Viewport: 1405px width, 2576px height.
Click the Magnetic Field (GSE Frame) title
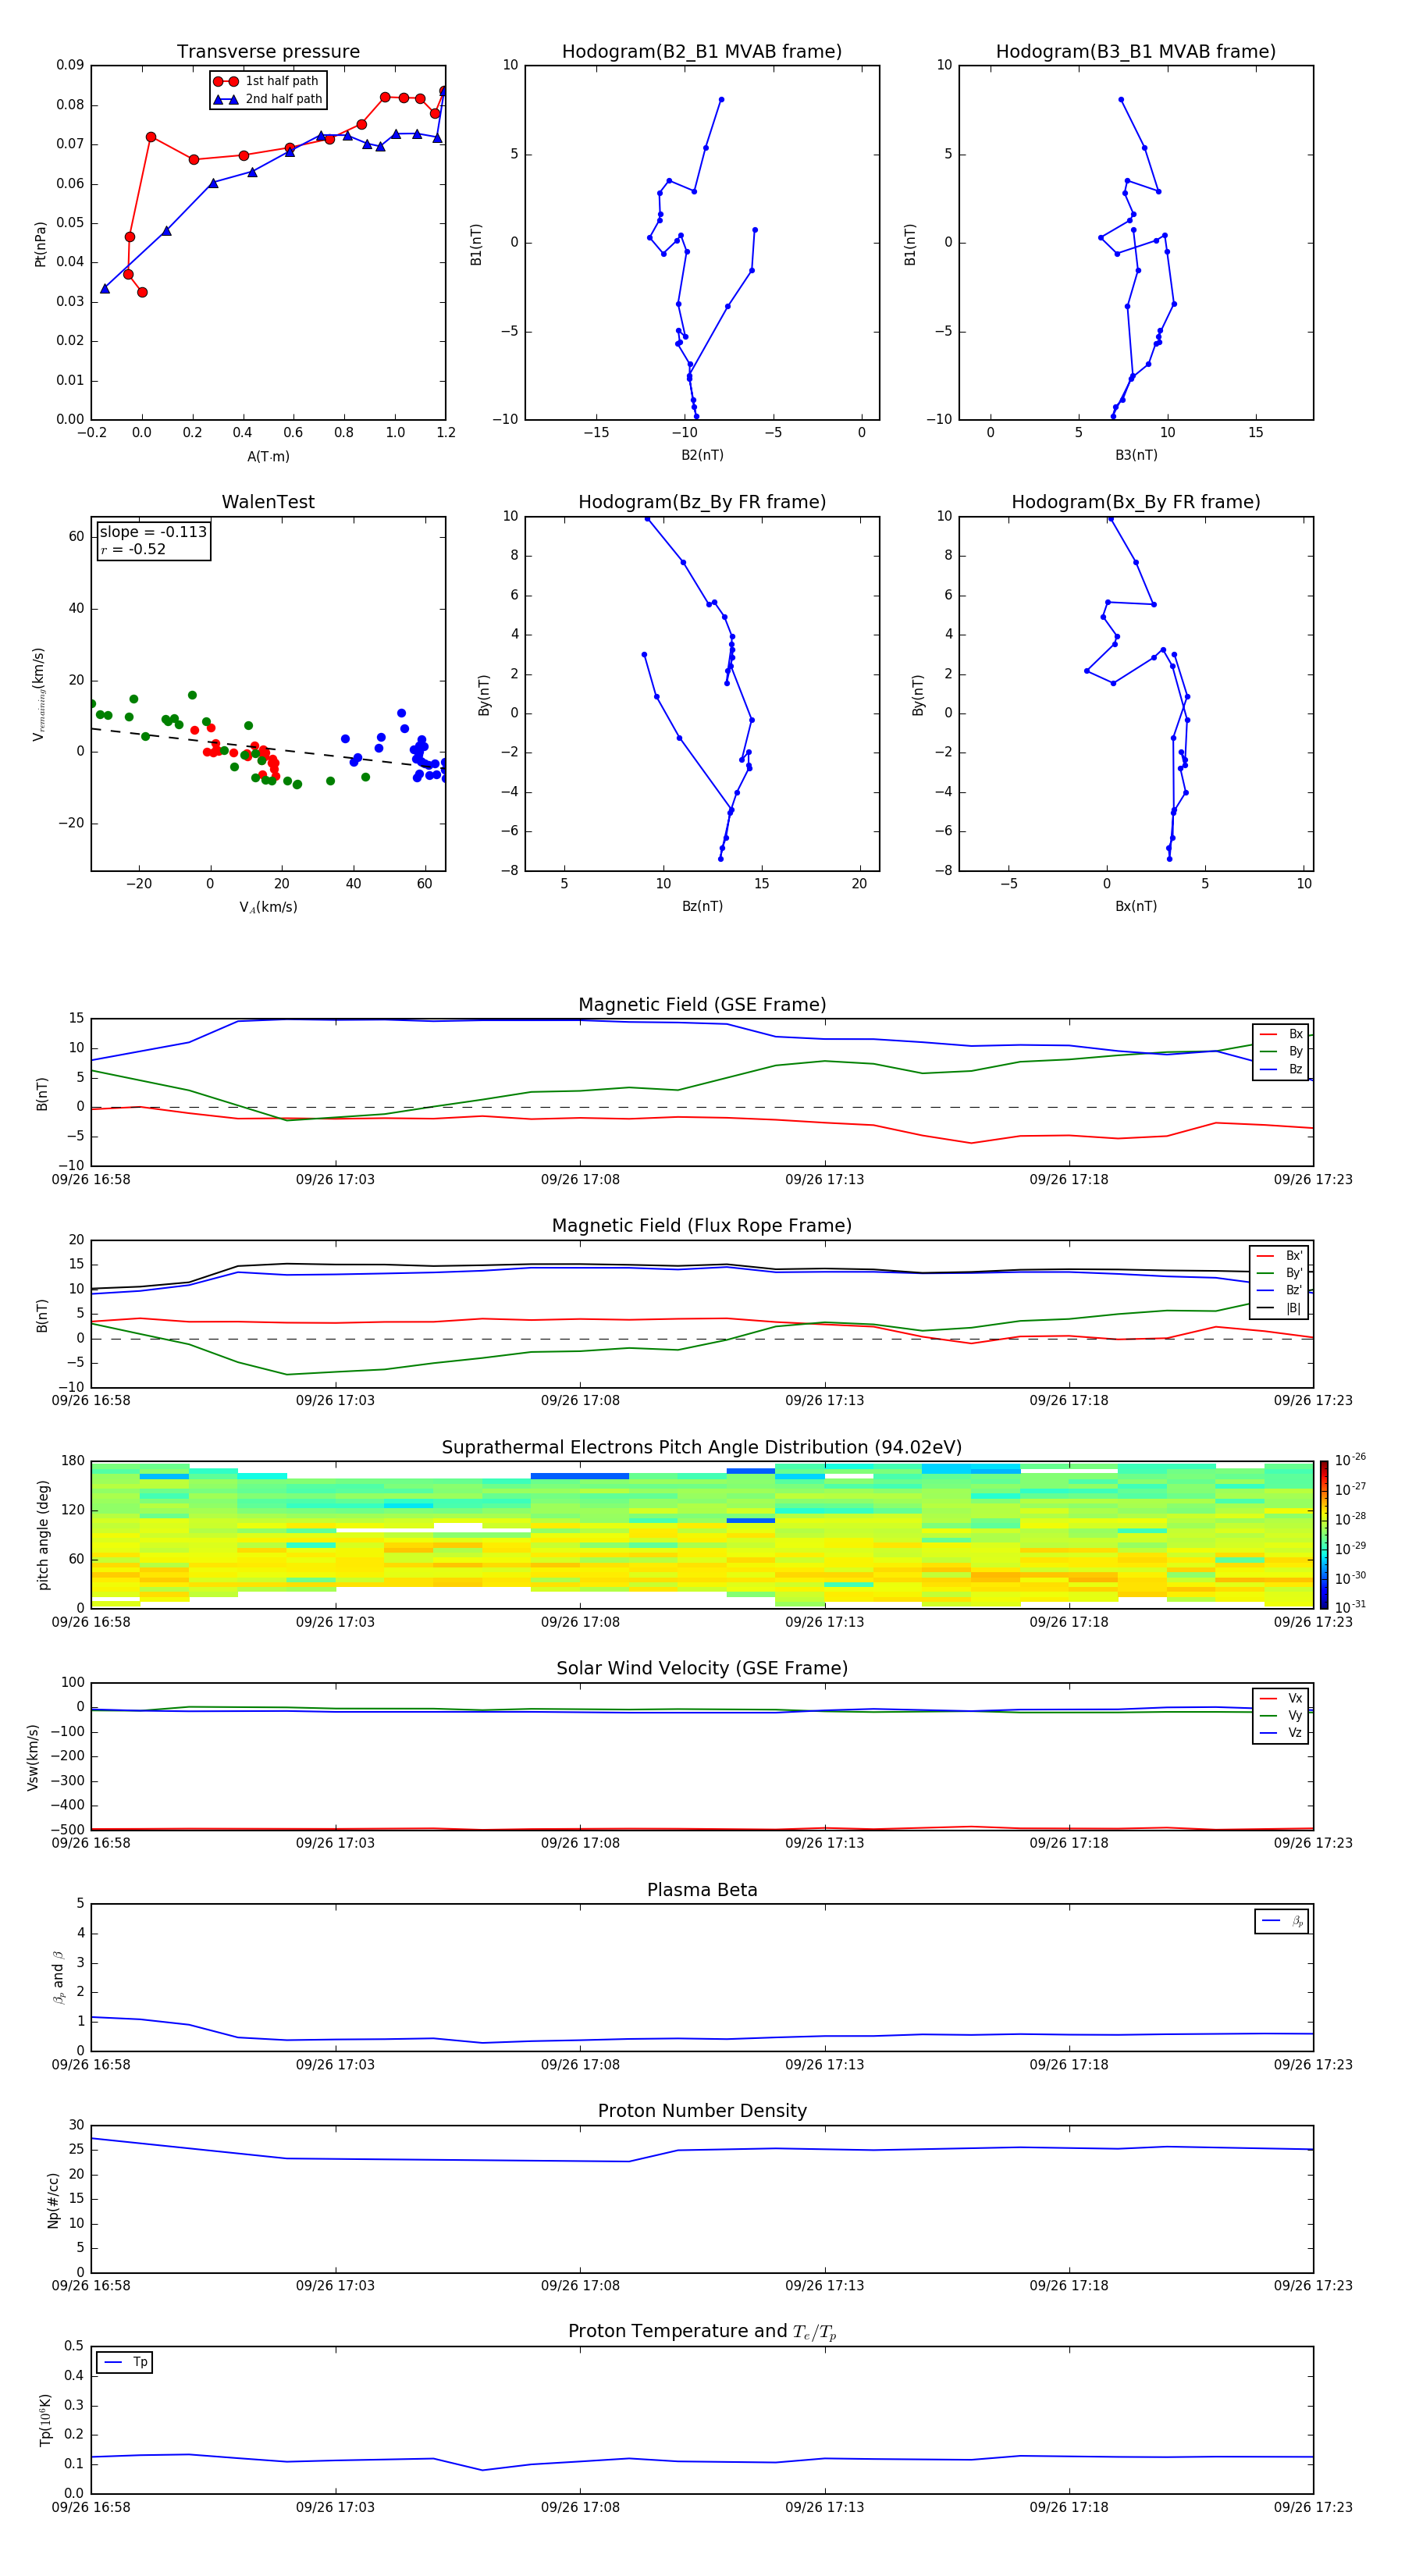tap(702, 1004)
